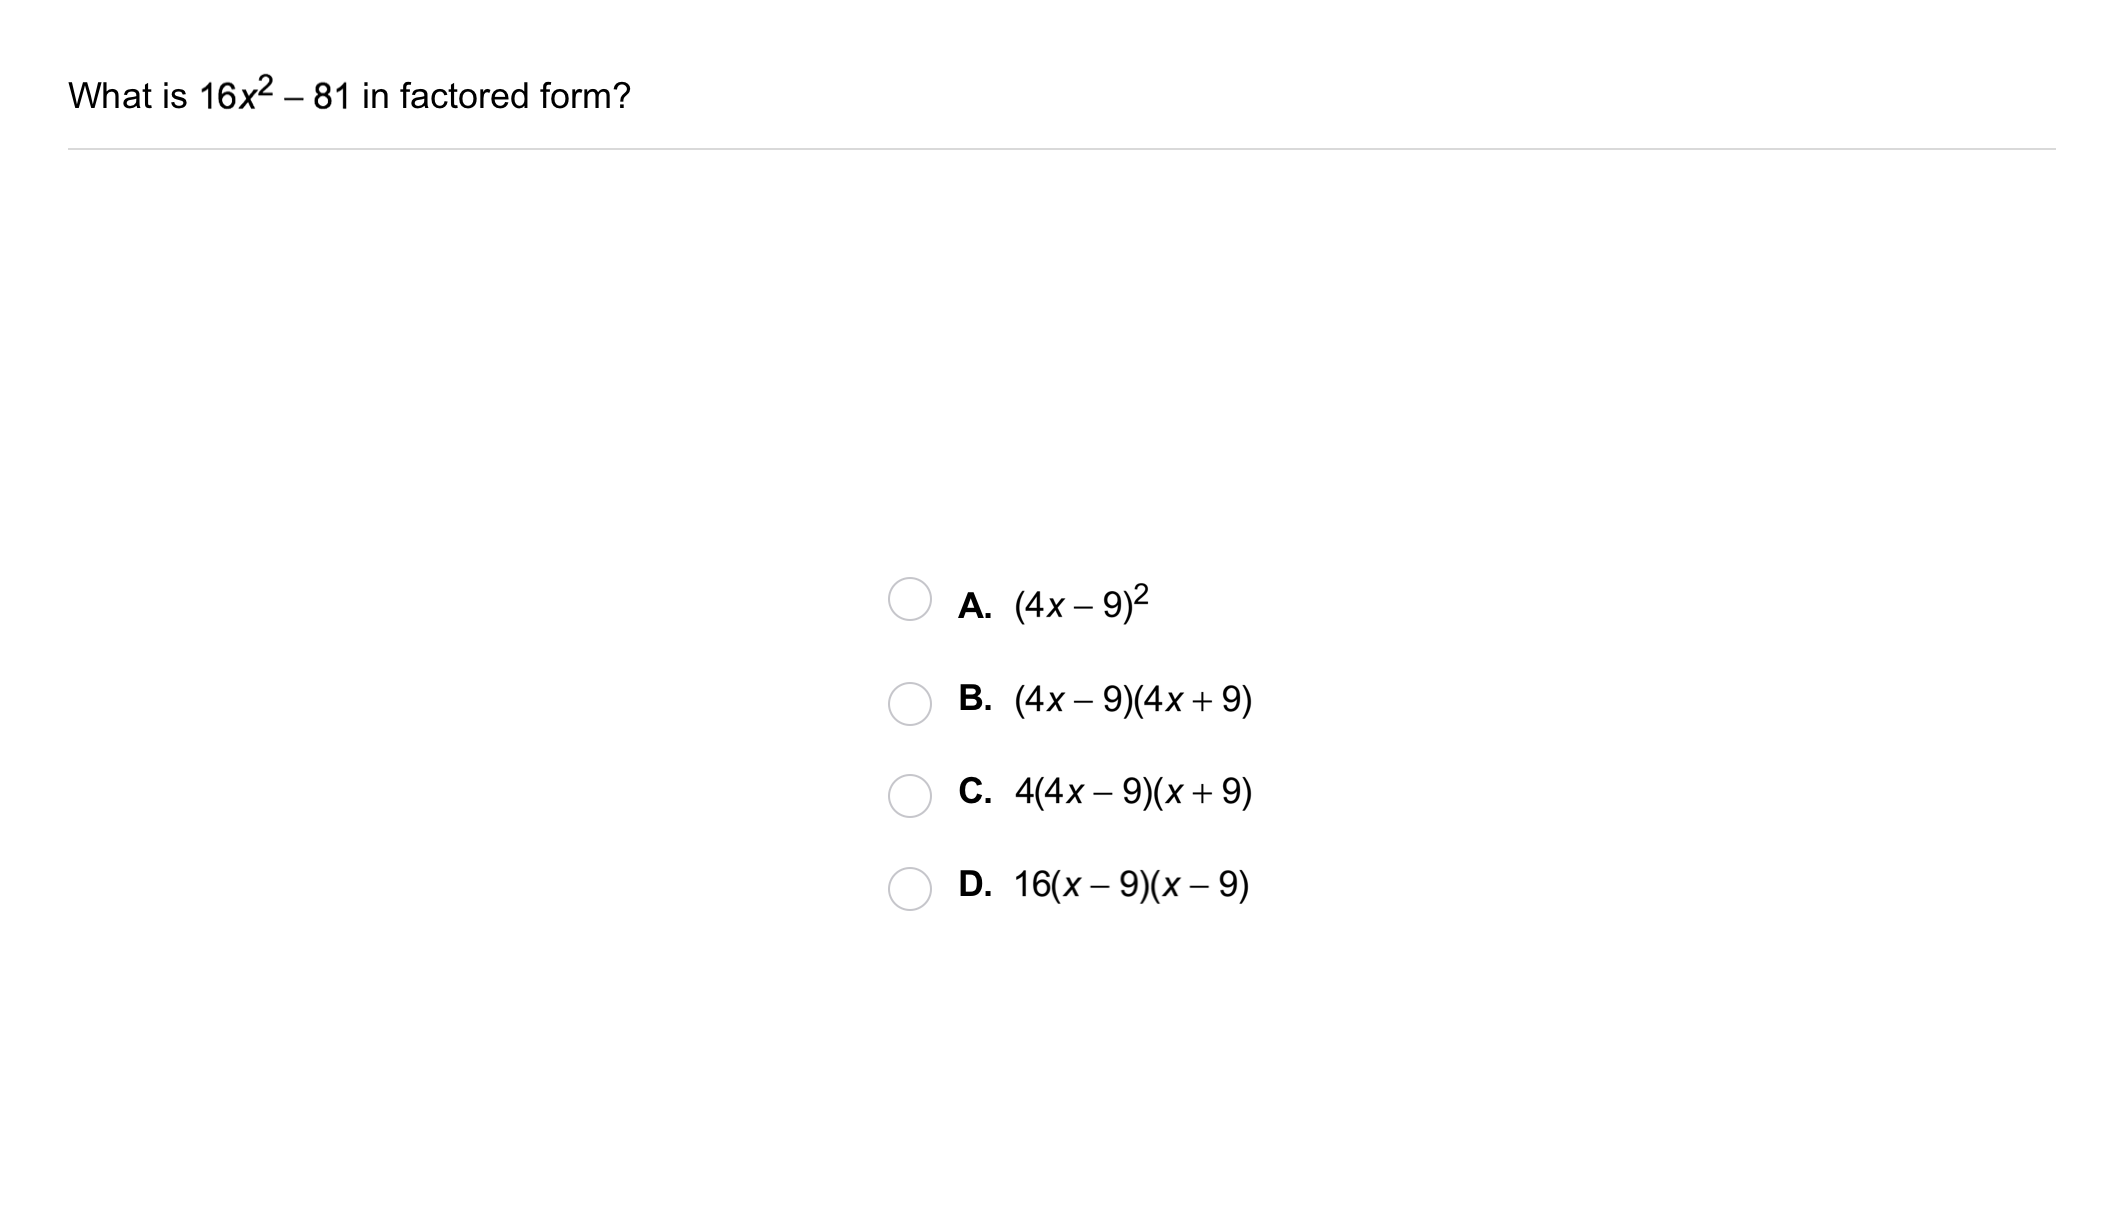Click the words "What is" in the question

127,96
